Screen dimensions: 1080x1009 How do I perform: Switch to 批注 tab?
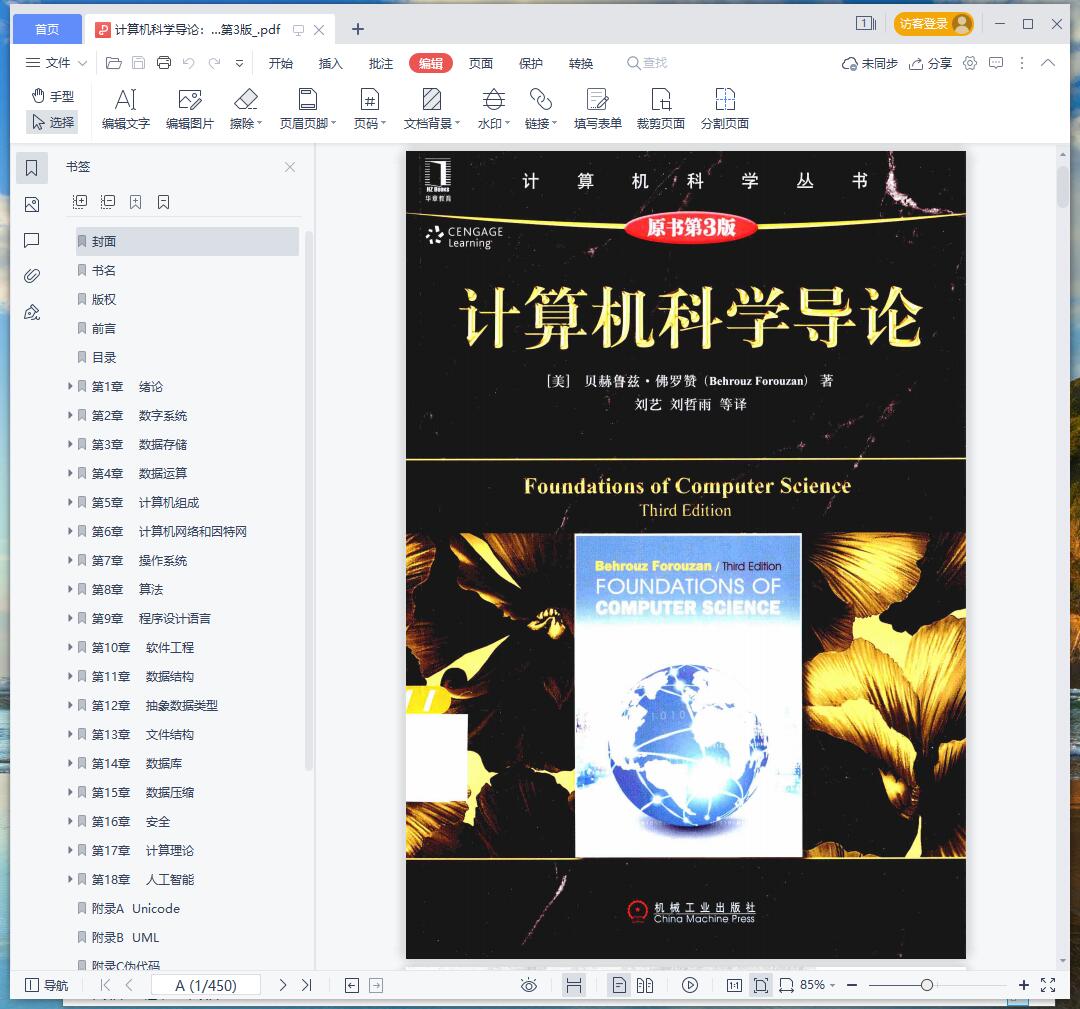coord(380,63)
